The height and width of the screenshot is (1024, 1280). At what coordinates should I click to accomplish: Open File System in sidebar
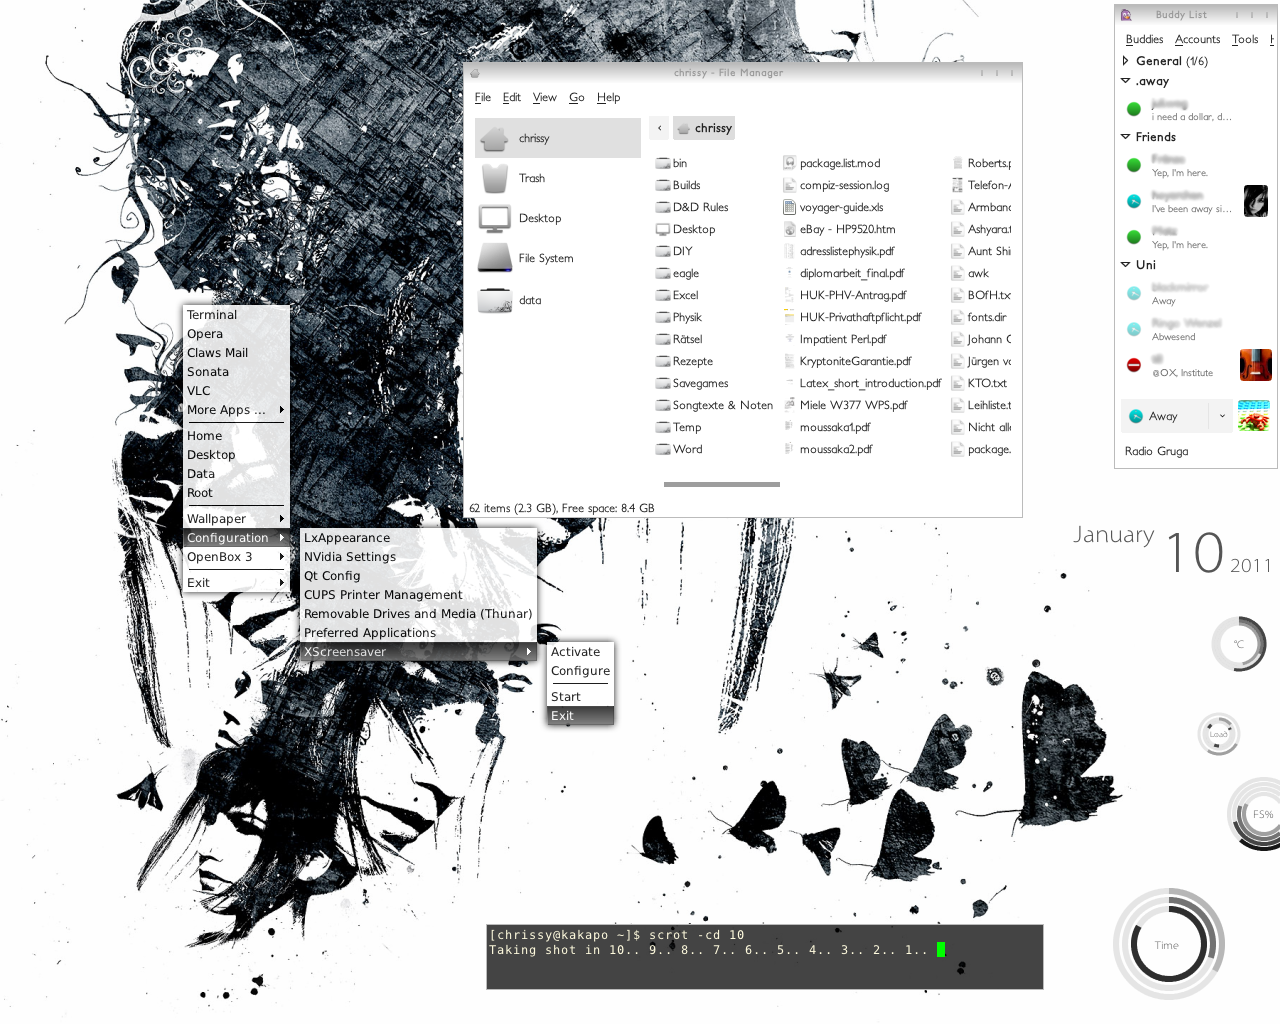557,258
